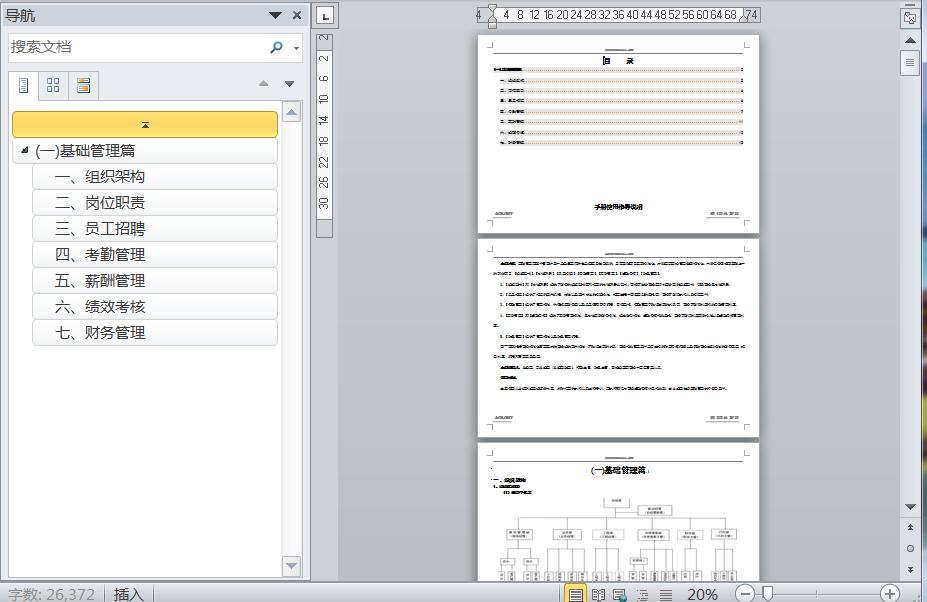Open search options dropdown next to magnifier
Viewport: 927px width, 602px height.
point(296,48)
